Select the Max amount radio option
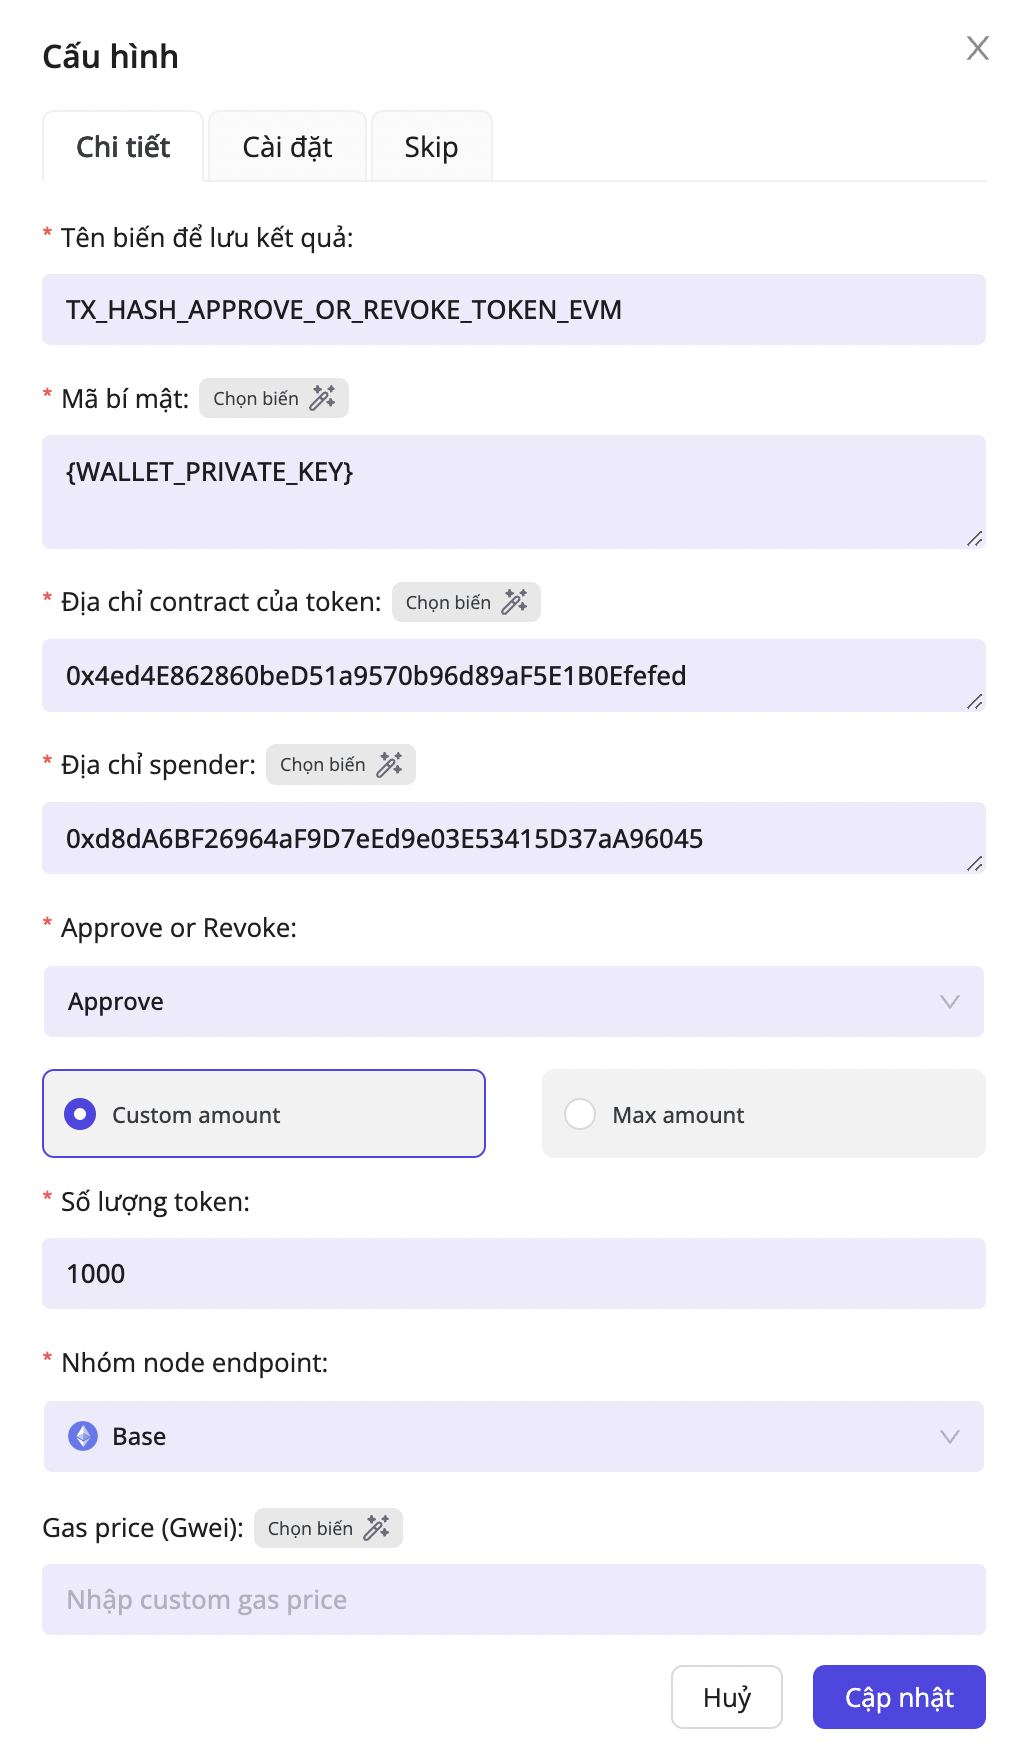 click(x=580, y=1114)
